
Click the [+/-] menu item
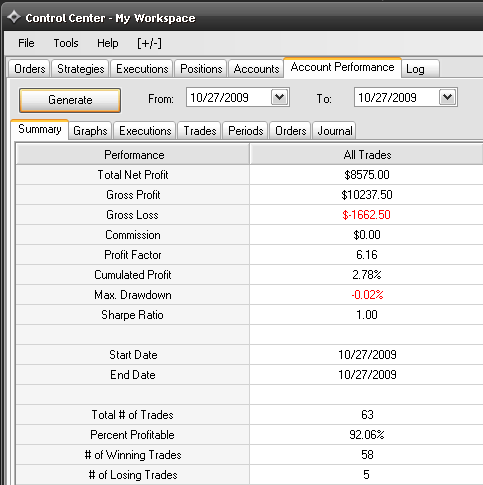pyautogui.click(x=149, y=43)
